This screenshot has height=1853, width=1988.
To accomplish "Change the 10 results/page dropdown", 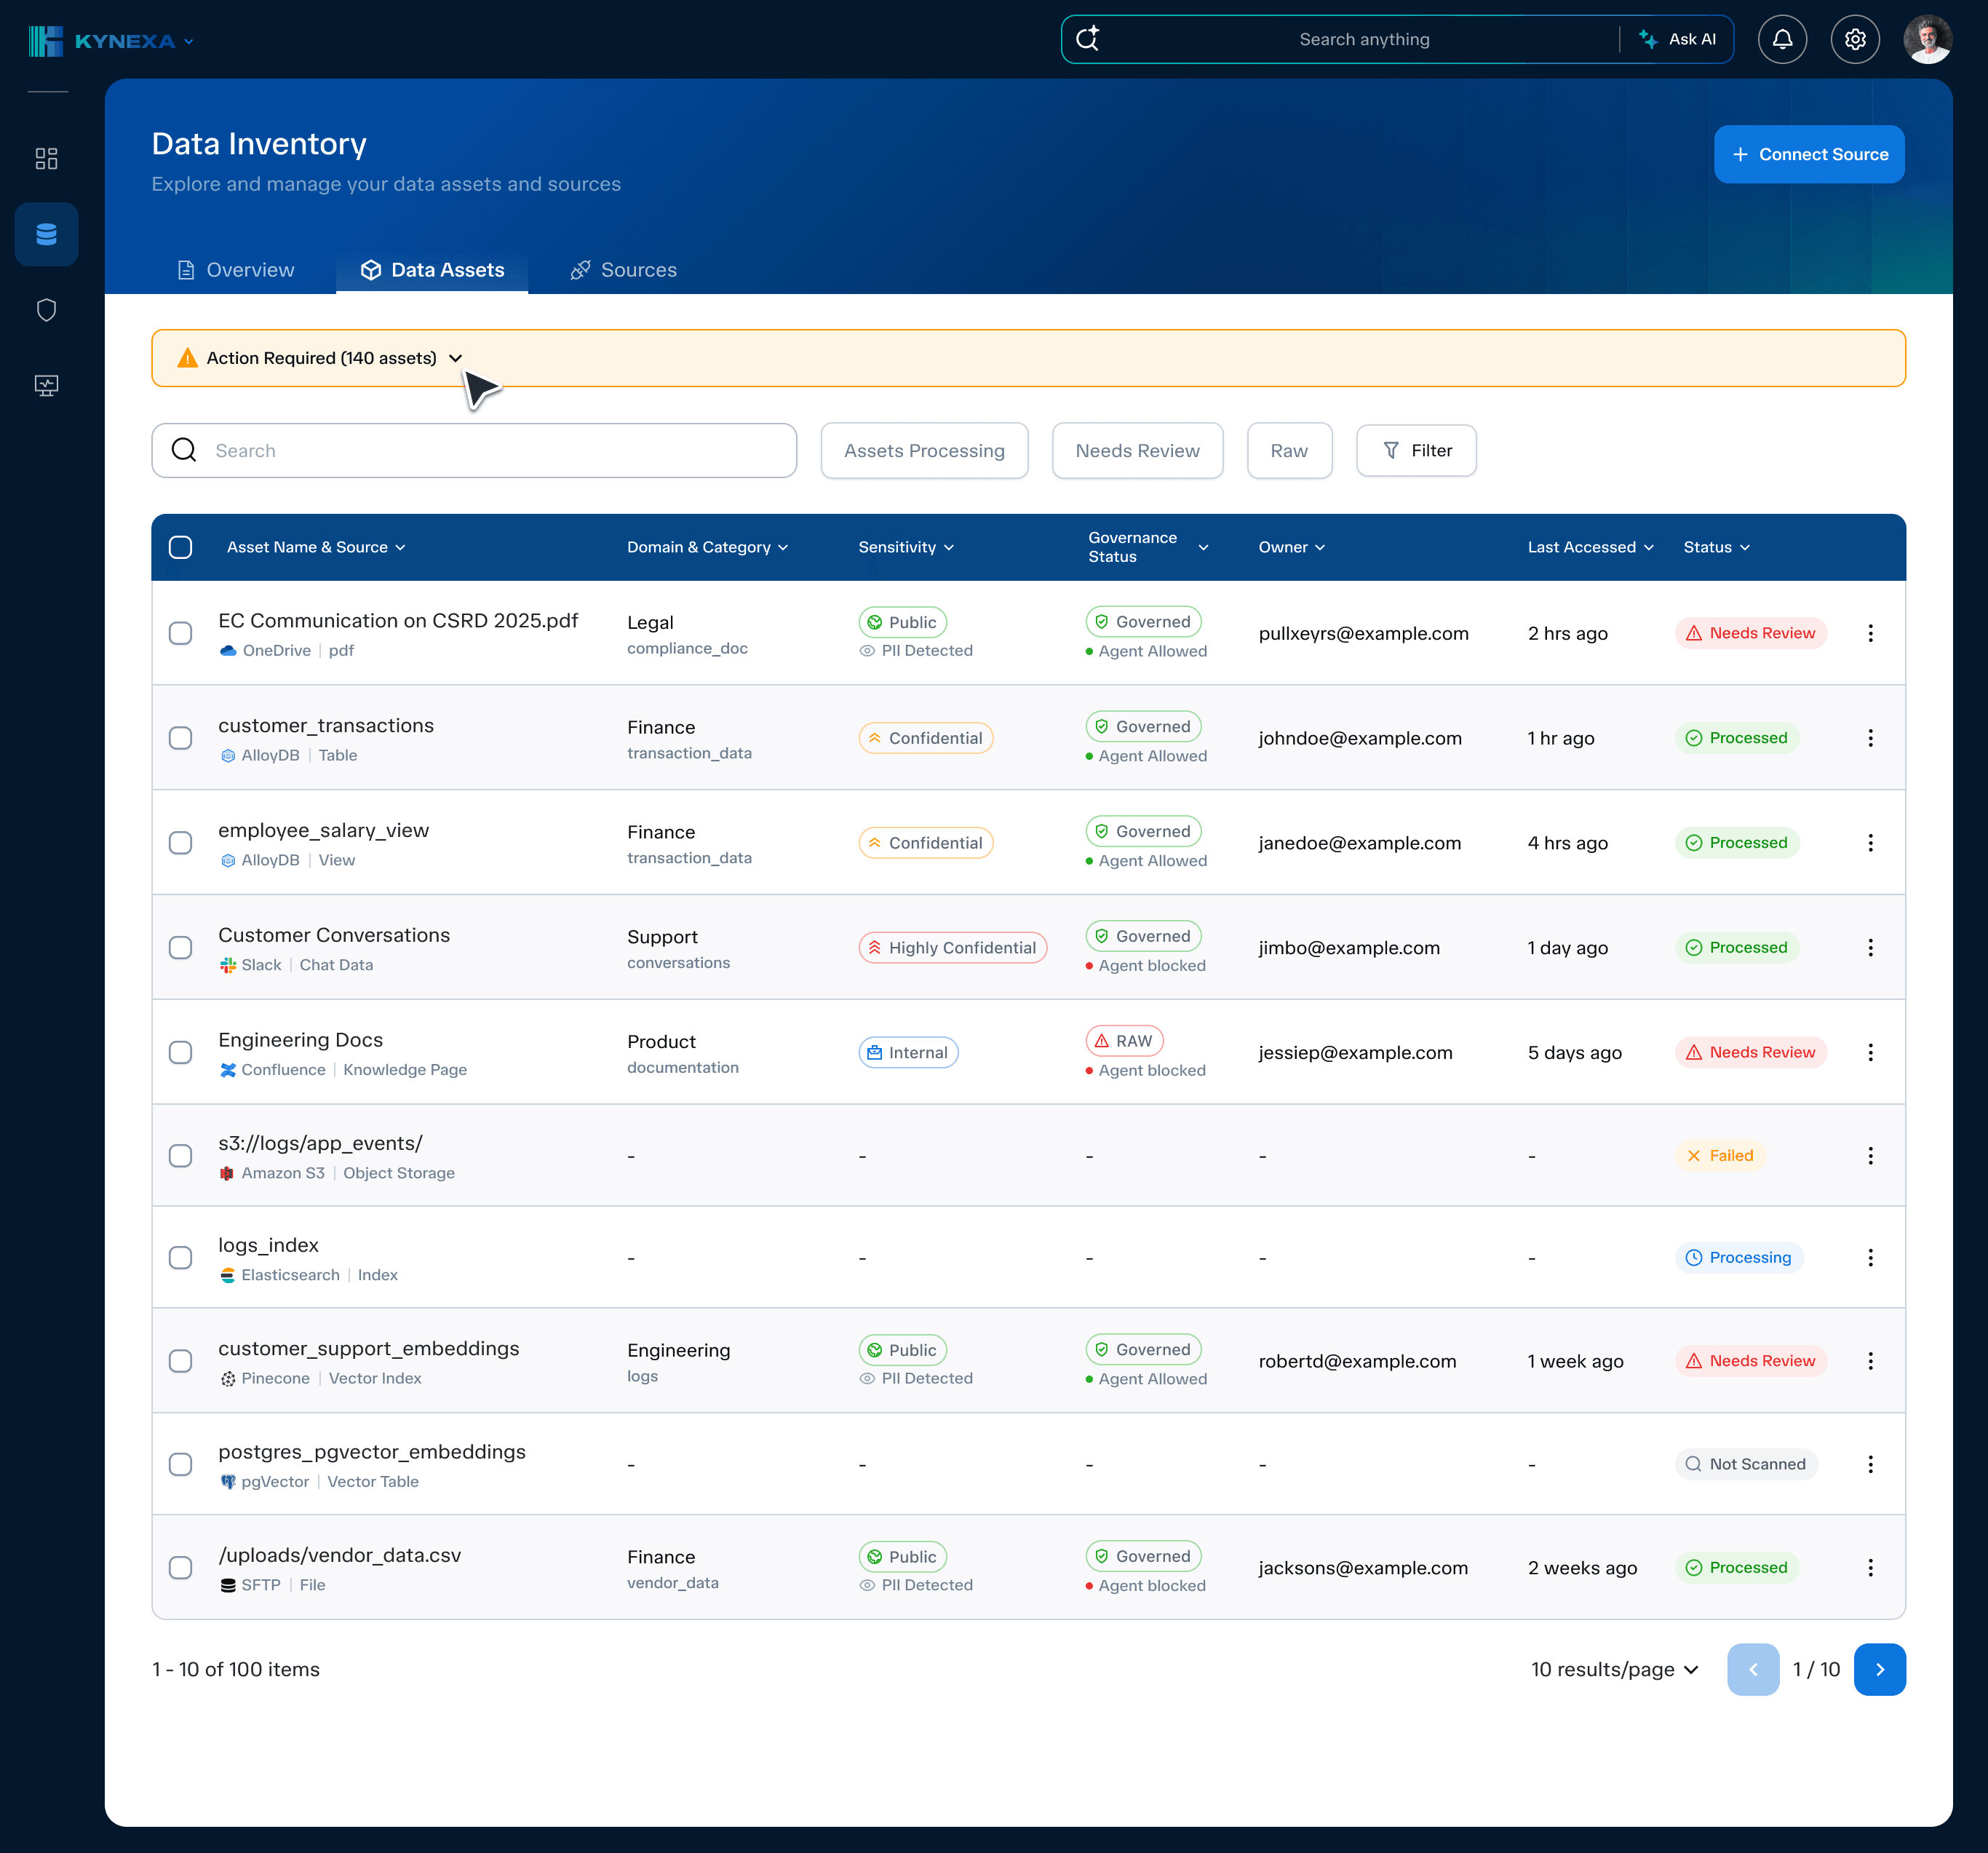I will pos(1615,1669).
